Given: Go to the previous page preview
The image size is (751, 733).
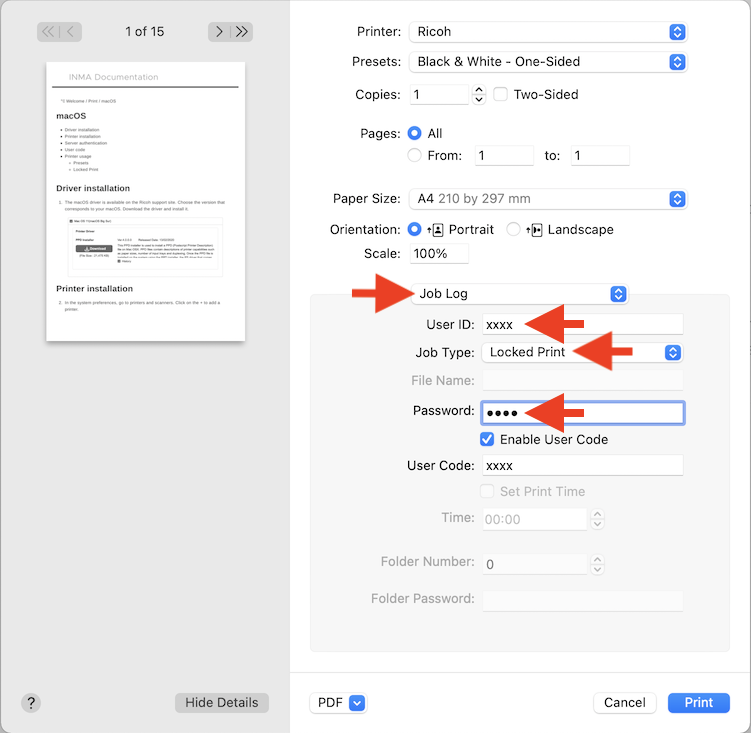Looking at the screenshot, I should [x=71, y=32].
